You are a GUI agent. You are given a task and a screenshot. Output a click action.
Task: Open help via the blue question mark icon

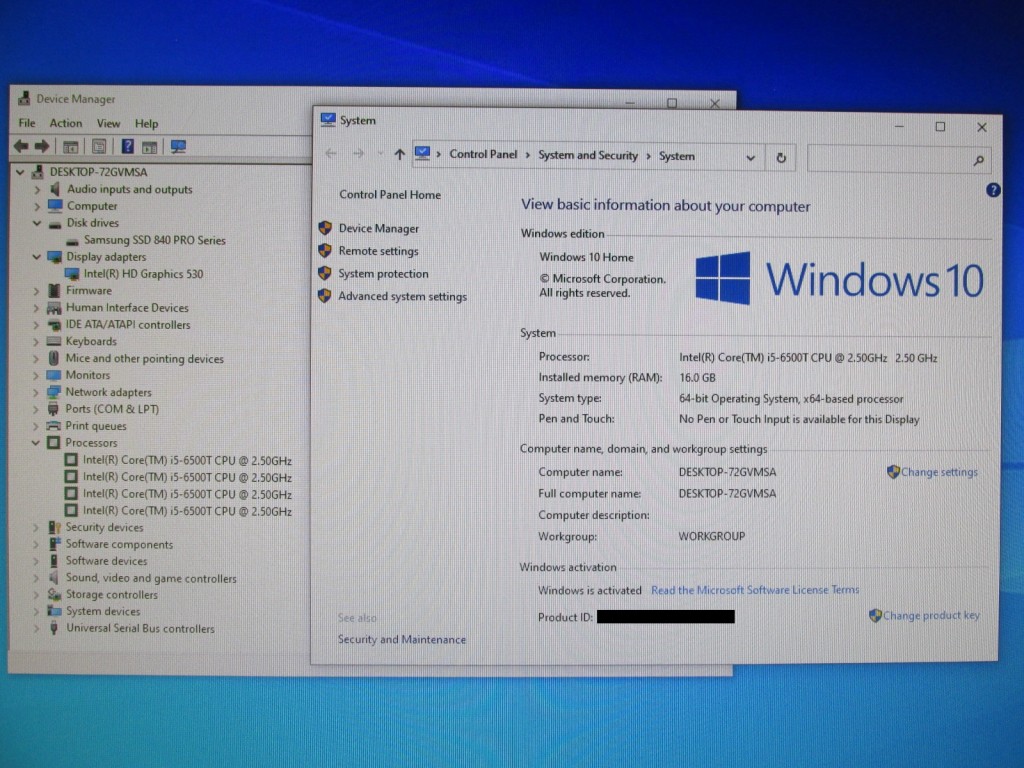coord(993,190)
